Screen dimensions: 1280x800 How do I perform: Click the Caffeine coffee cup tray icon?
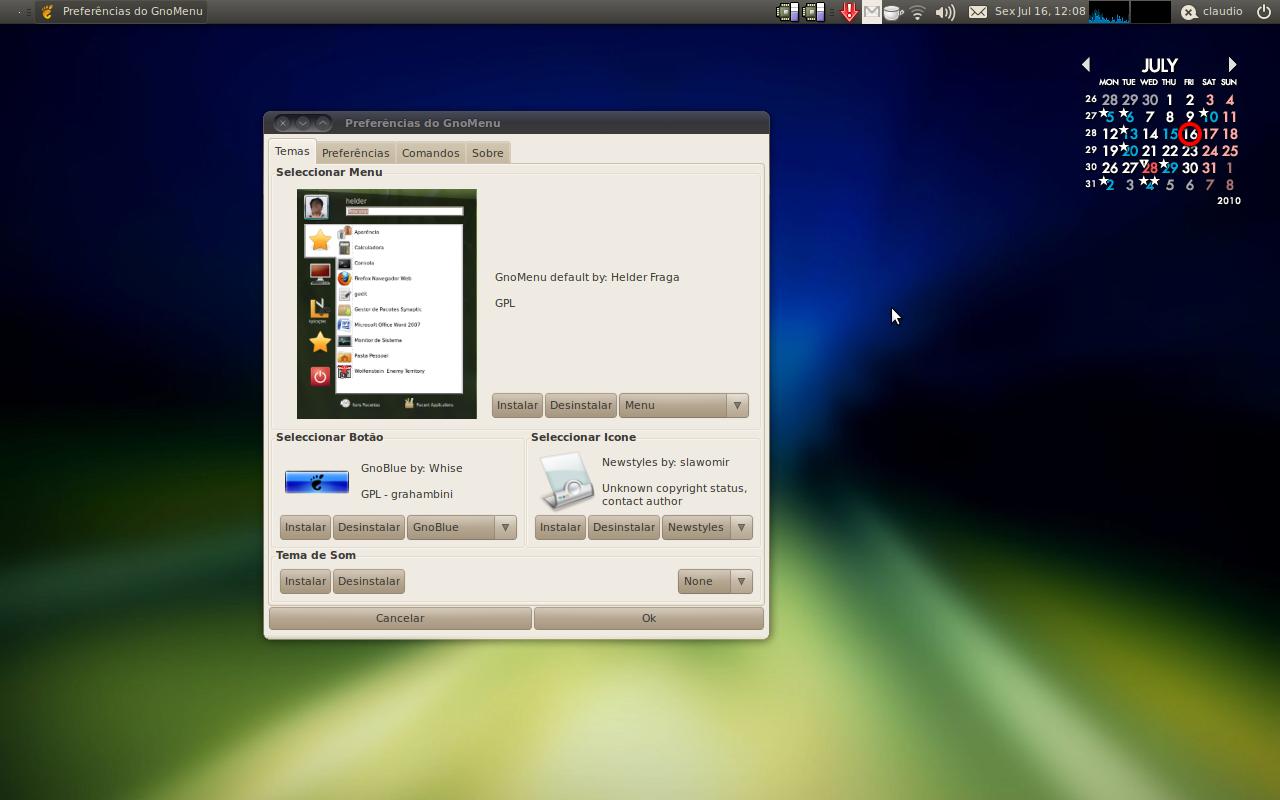pyautogui.click(x=894, y=12)
